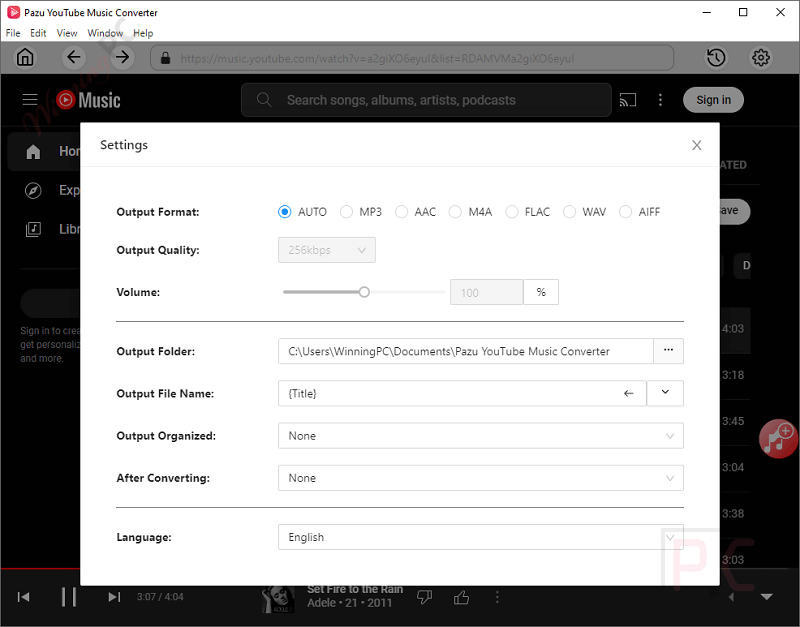
Task: Click the 3:18 duration track row
Action: pyautogui.click(x=735, y=375)
